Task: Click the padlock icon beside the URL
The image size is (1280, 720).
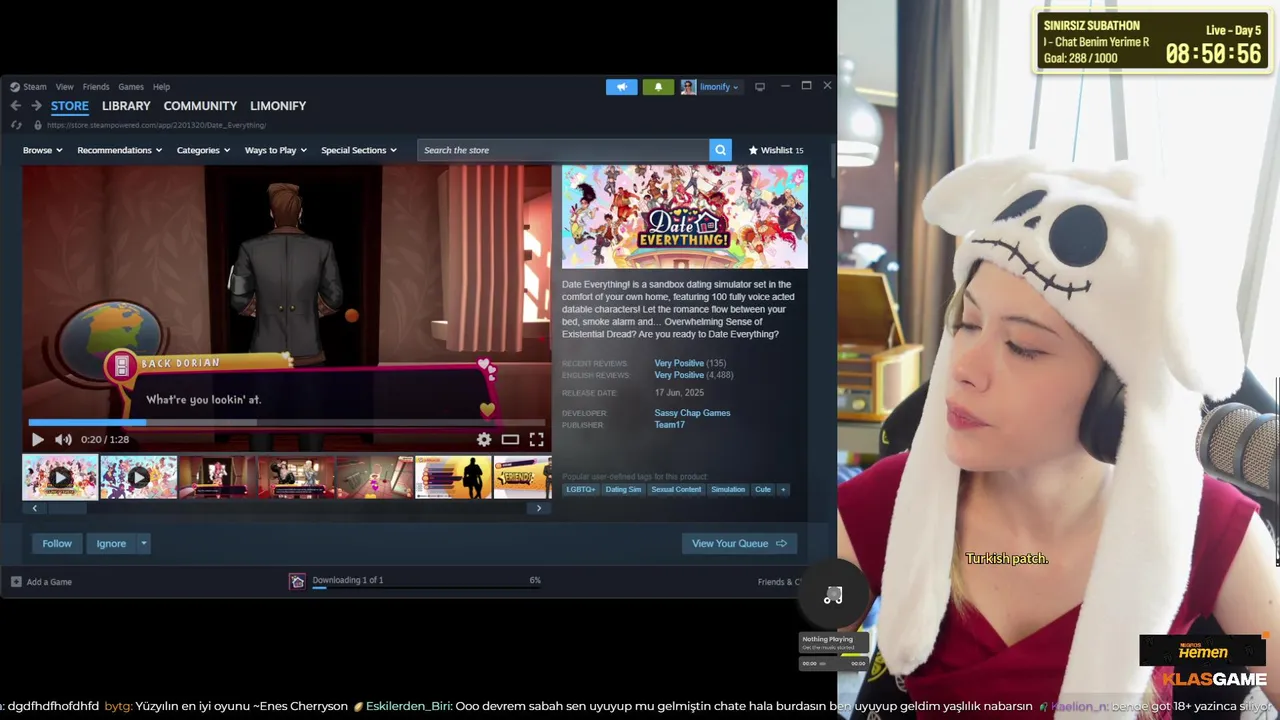Action: [38, 125]
